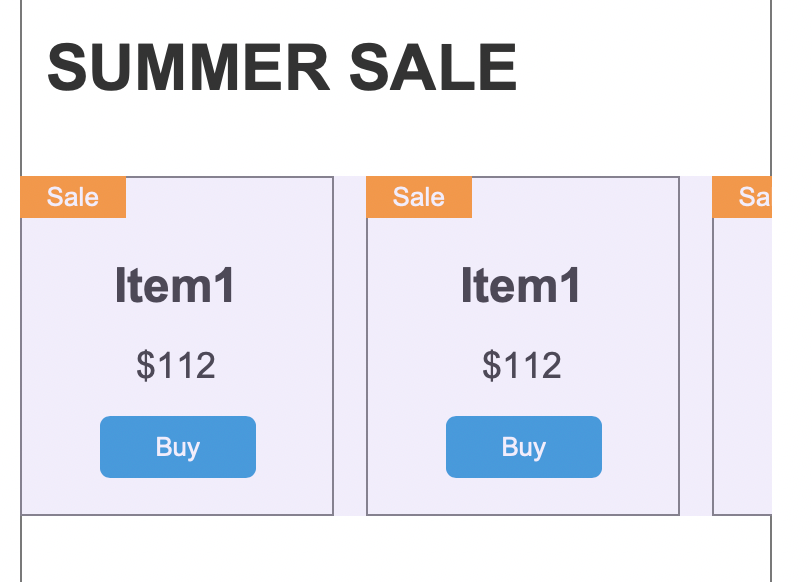Click the $112 price in the second card
Image resolution: width=812 pixels, height=582 pixels.
click(x=522, y=366)
